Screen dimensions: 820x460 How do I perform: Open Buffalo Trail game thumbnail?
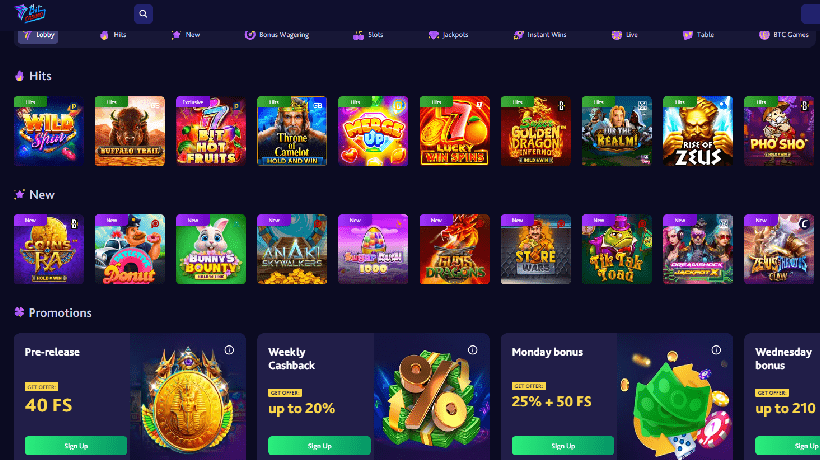click(x=130, y=131)
